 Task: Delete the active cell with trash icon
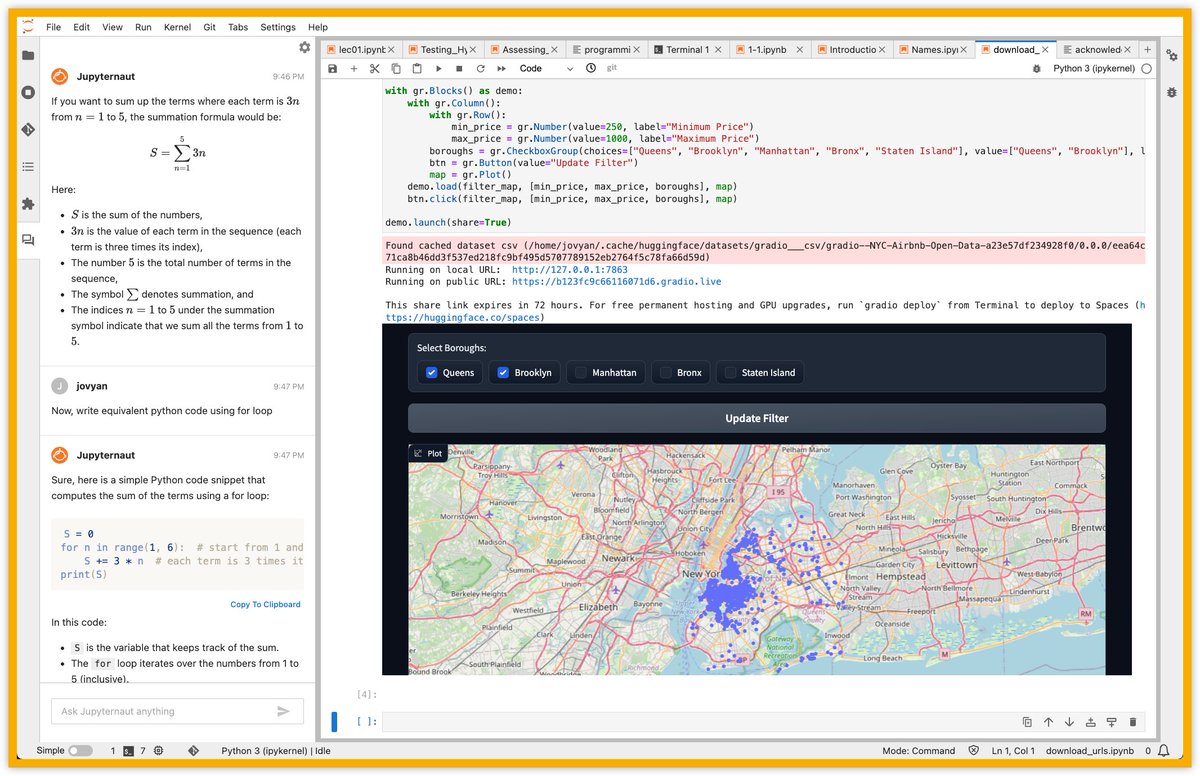click(1132, 722)
